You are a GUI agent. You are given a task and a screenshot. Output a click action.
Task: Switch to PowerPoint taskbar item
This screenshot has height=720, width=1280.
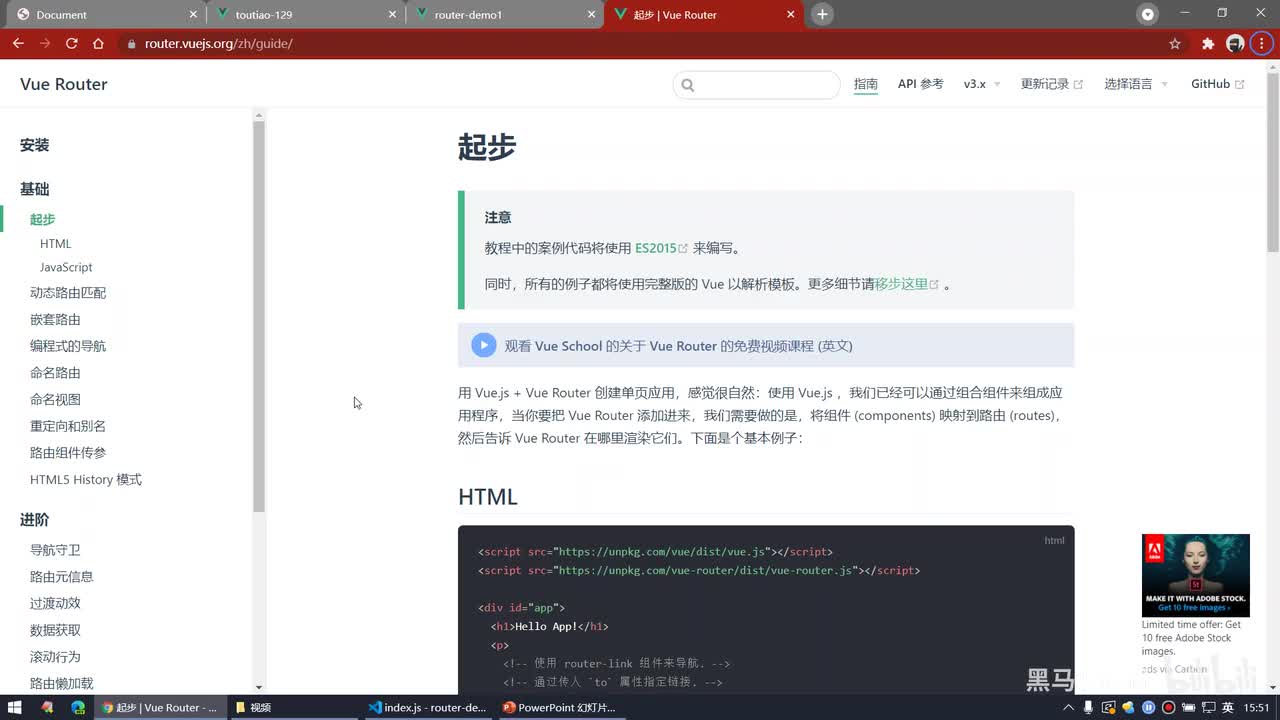click(560, 707)
